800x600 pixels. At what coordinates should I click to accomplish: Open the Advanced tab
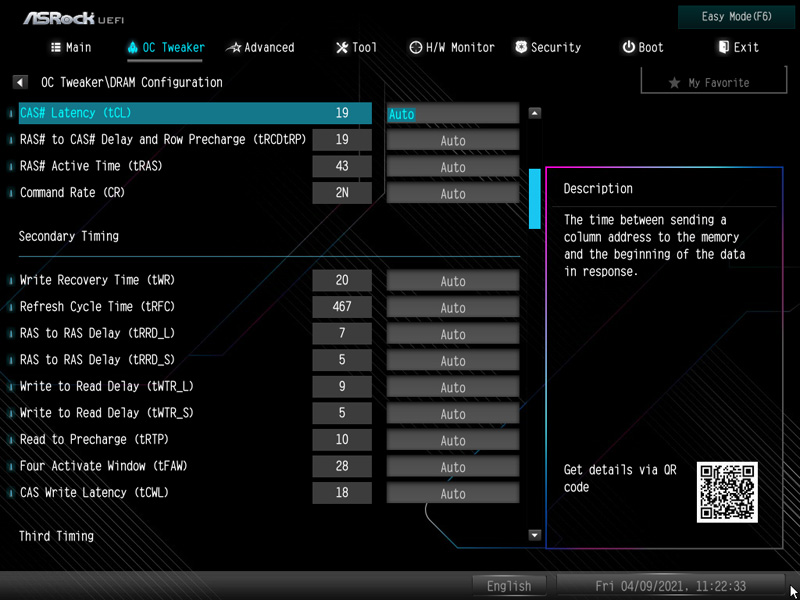coord(260,47)
